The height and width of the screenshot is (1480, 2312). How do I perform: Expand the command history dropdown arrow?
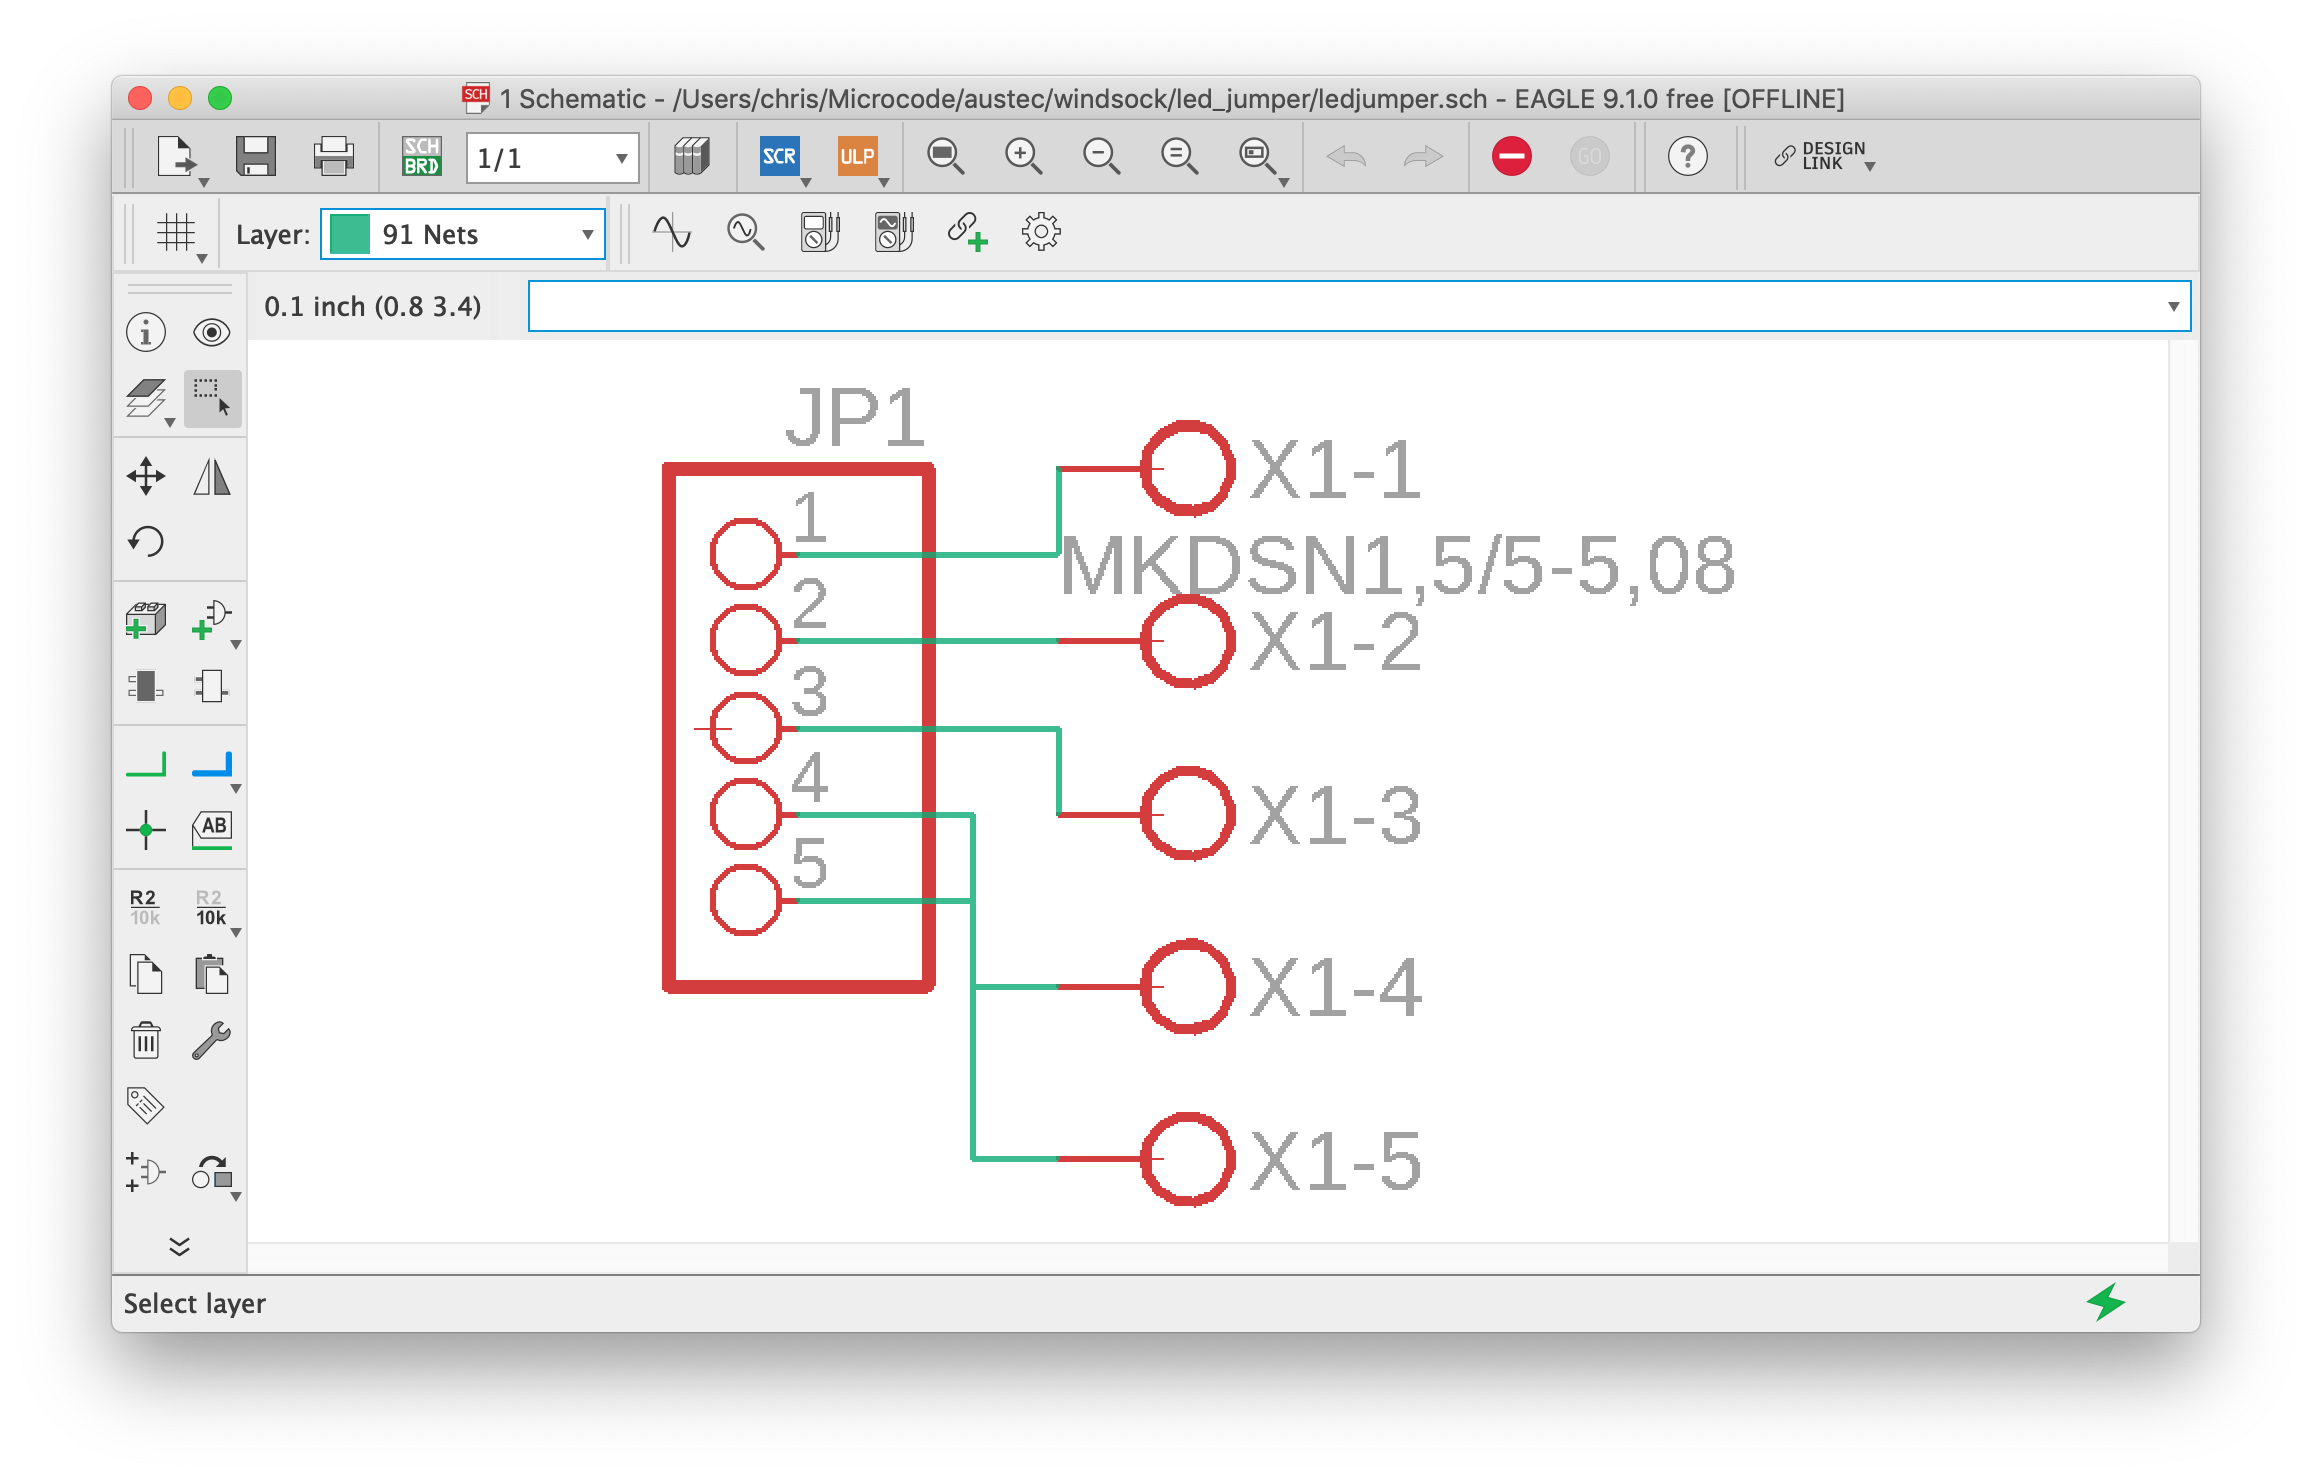2173,306
